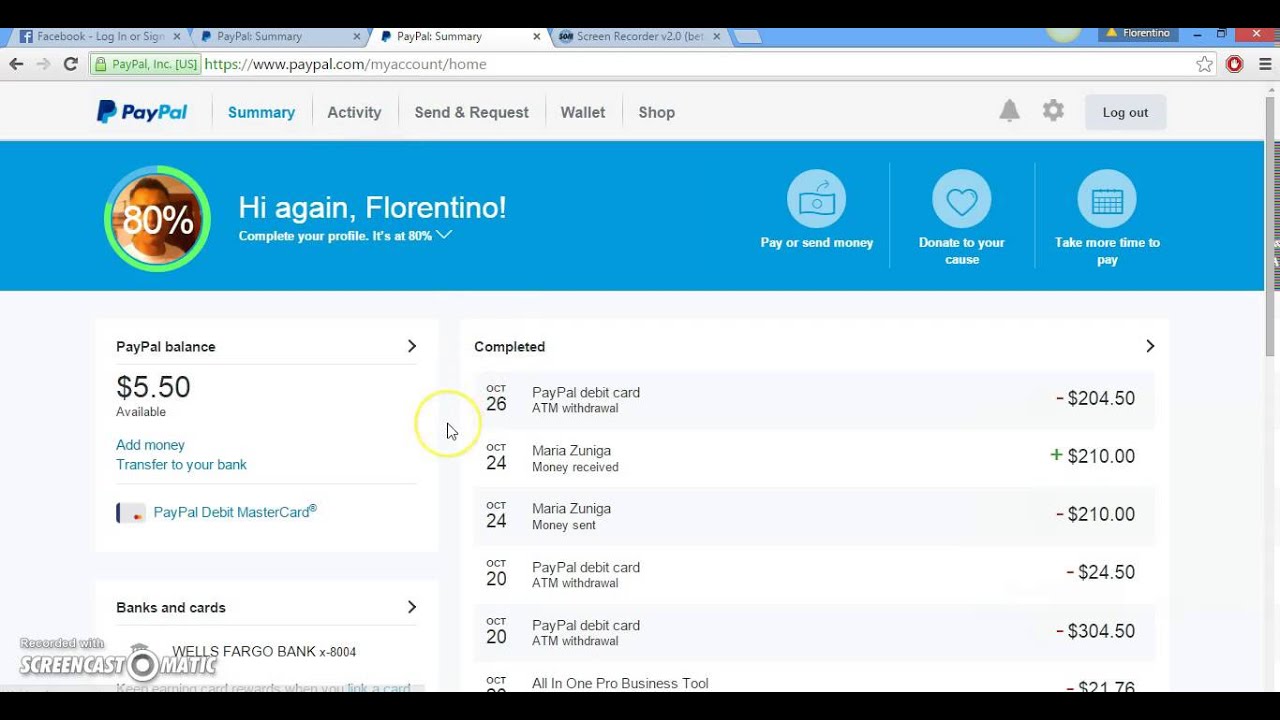The image size is (1280, 720).
Task: Switch to the Screen Recorder v2.0 tab
Action: [640, 36]
